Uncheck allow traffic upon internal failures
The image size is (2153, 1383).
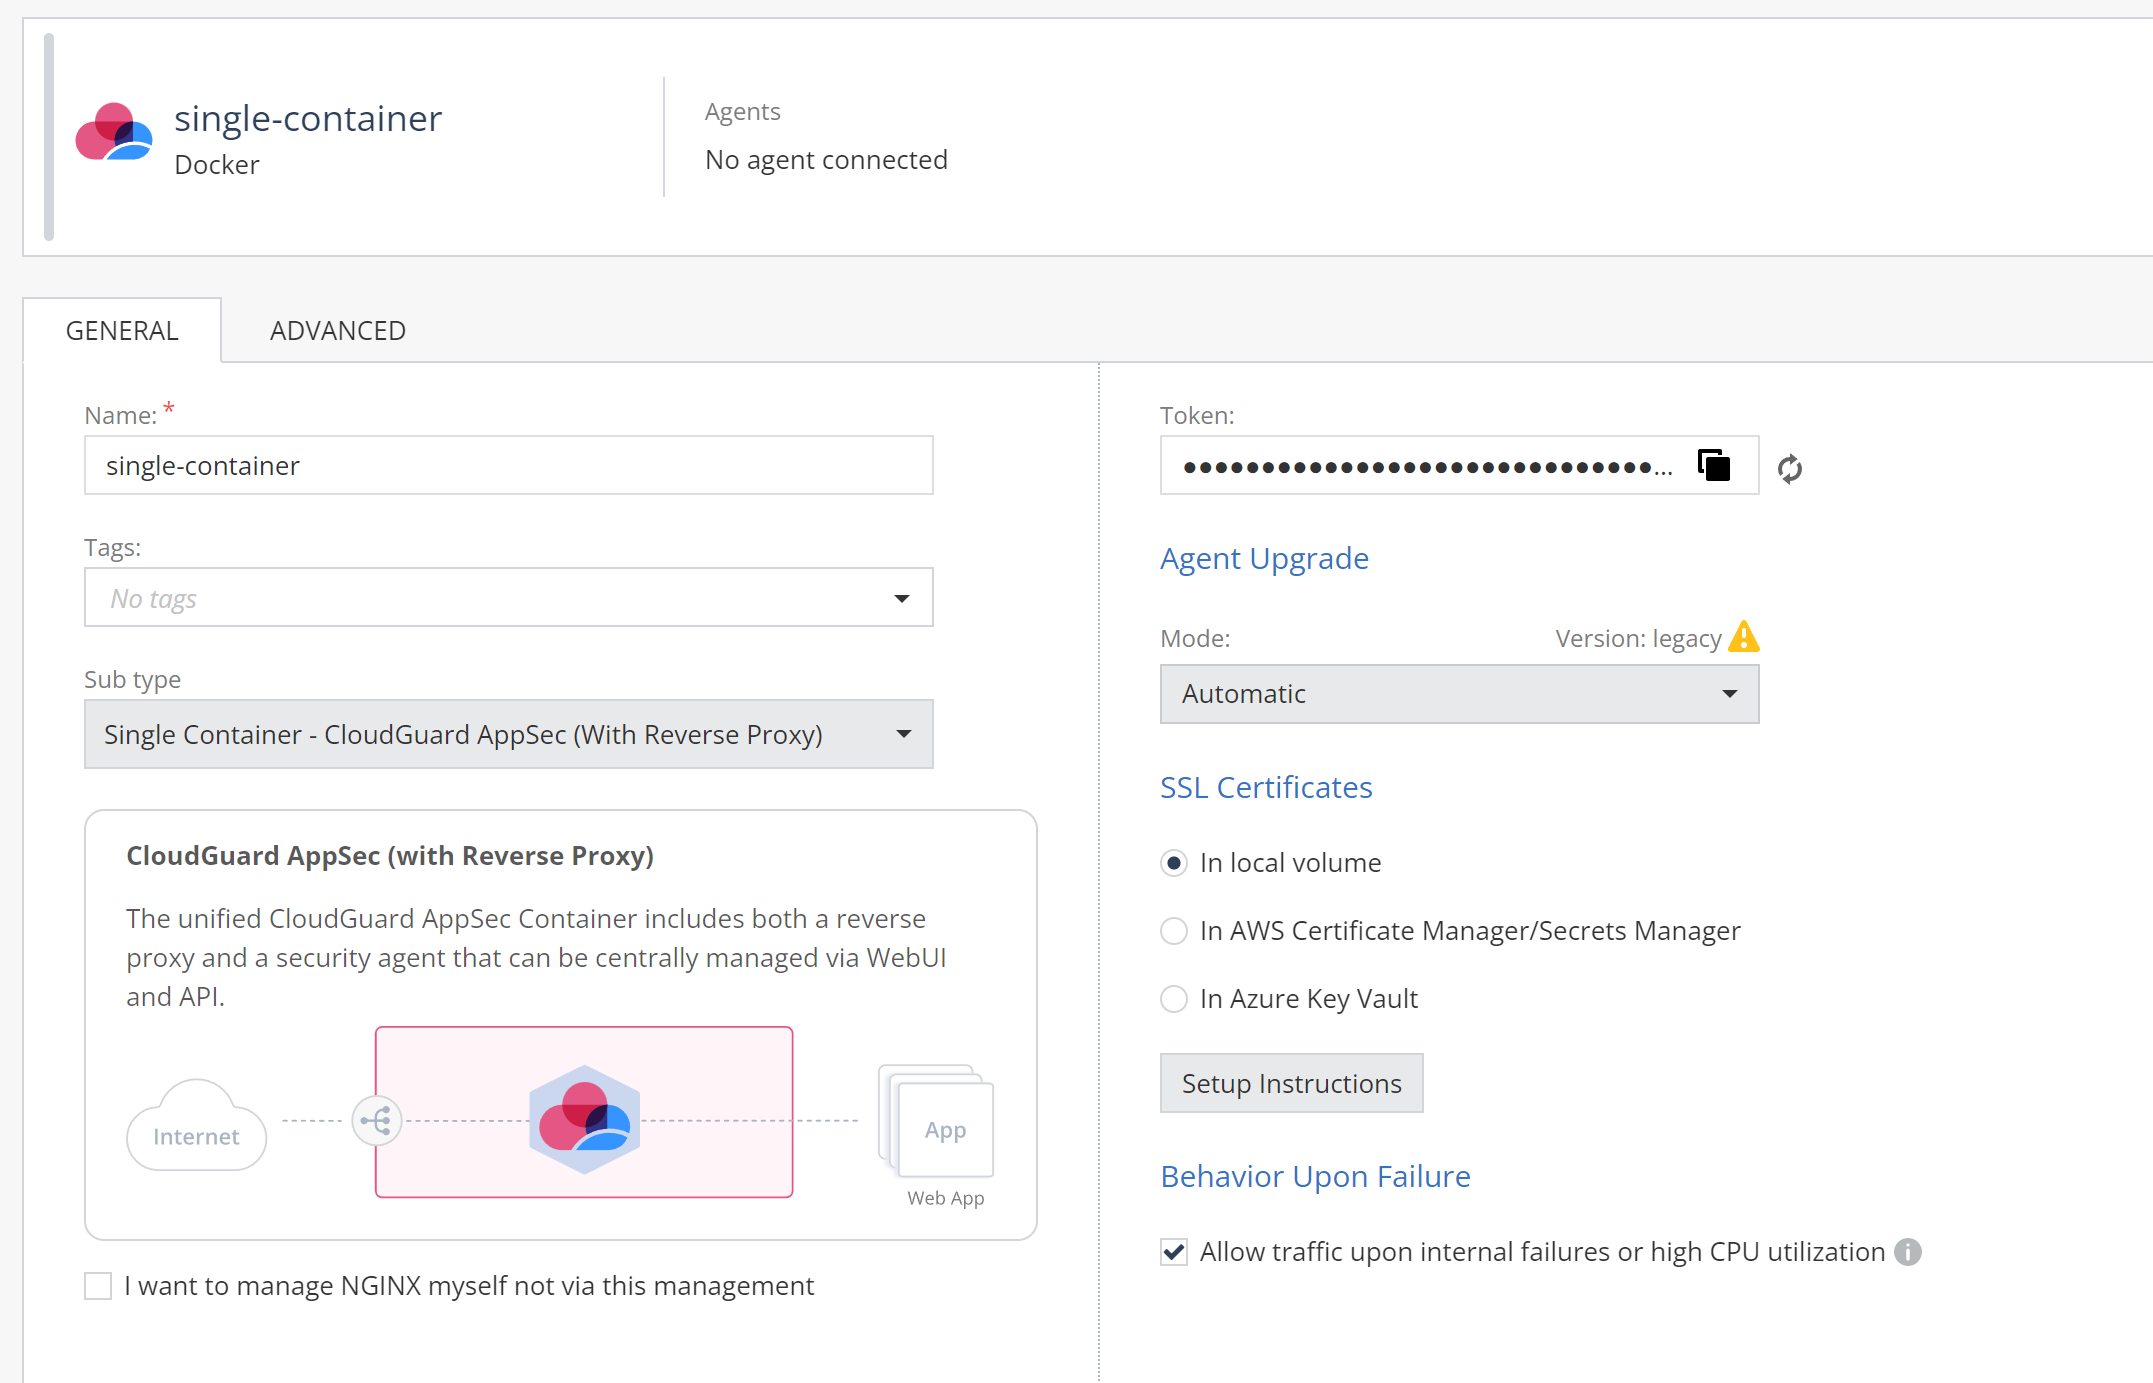click(1174, 1252)
